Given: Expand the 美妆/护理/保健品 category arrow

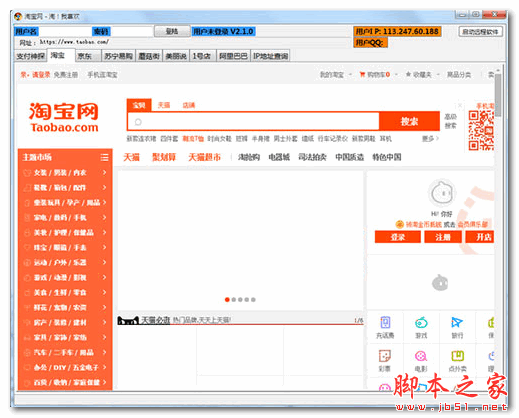Looking at the screenshot, I should click(105, 233).
